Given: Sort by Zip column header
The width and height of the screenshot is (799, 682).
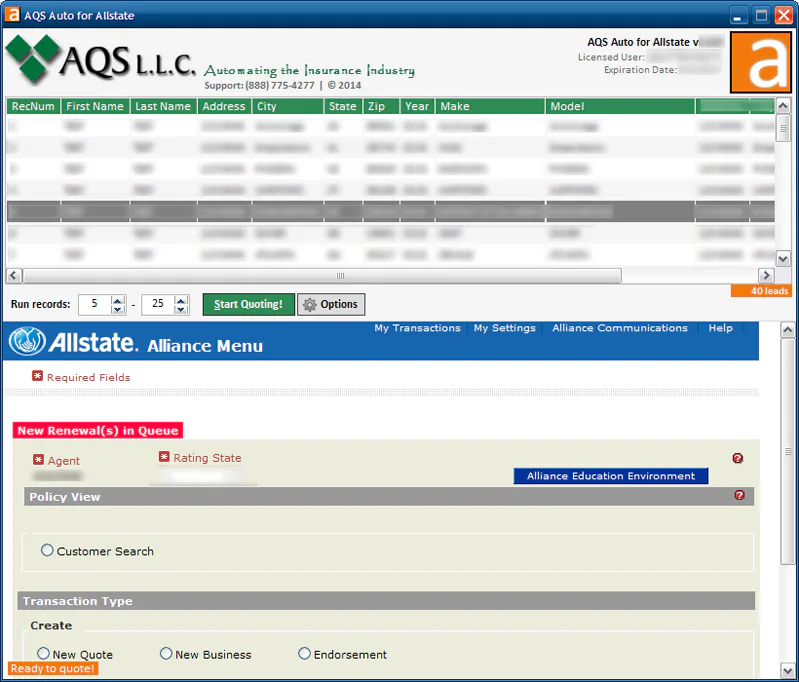Looking at the screenshot, I should 381,106.
